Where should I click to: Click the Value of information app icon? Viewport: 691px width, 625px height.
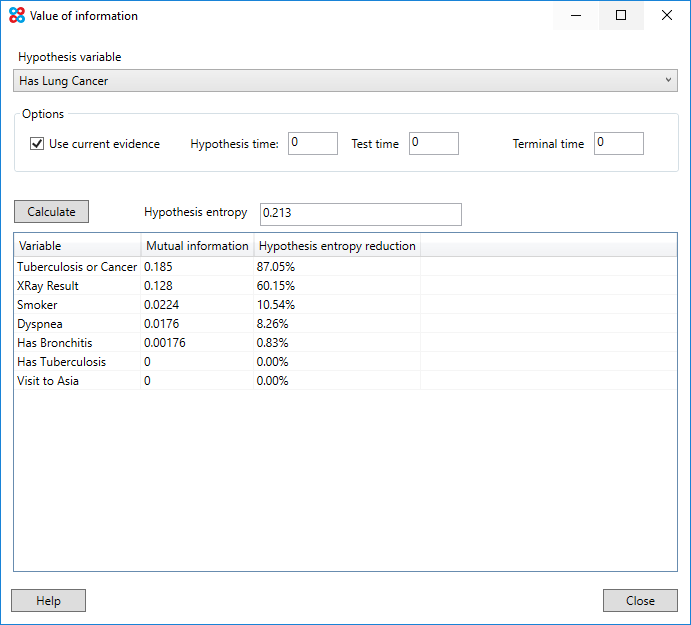(17, 16)
